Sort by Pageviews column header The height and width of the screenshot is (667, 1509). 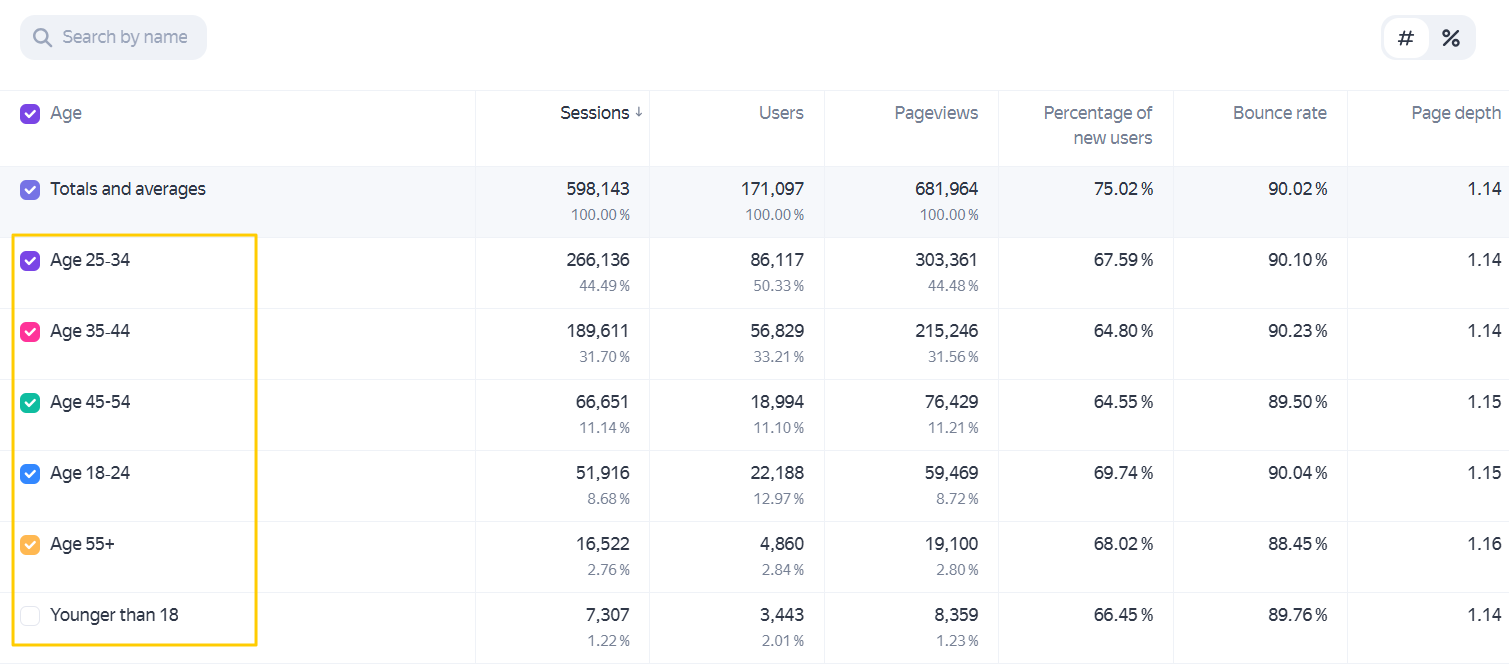pos(936,113)
